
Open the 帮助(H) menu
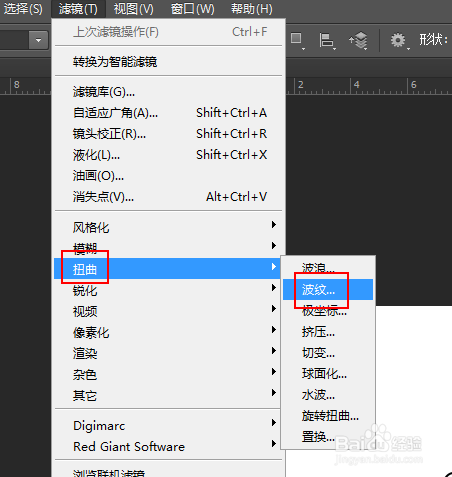click(x=252, y=9)
